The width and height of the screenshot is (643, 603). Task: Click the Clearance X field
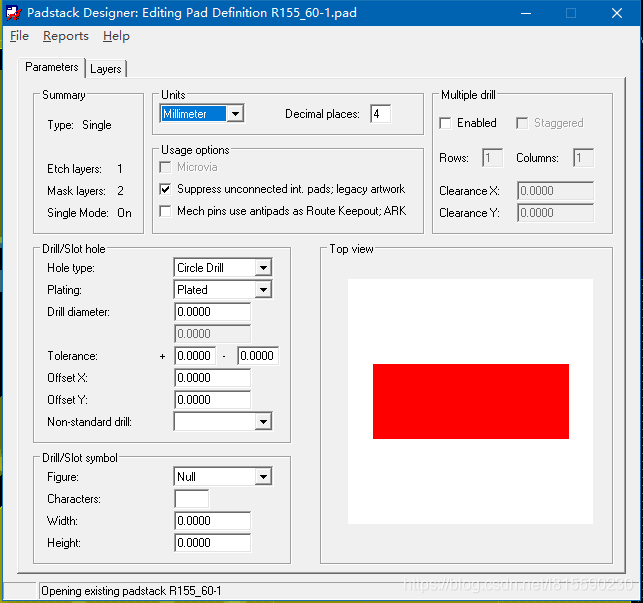tap(556, 191)
